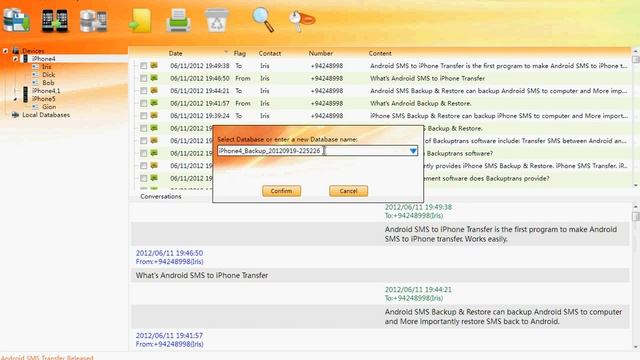The width and height of the screenshot is (640, 360).
Task: Click the Flag column header
Action: point(240,53)
